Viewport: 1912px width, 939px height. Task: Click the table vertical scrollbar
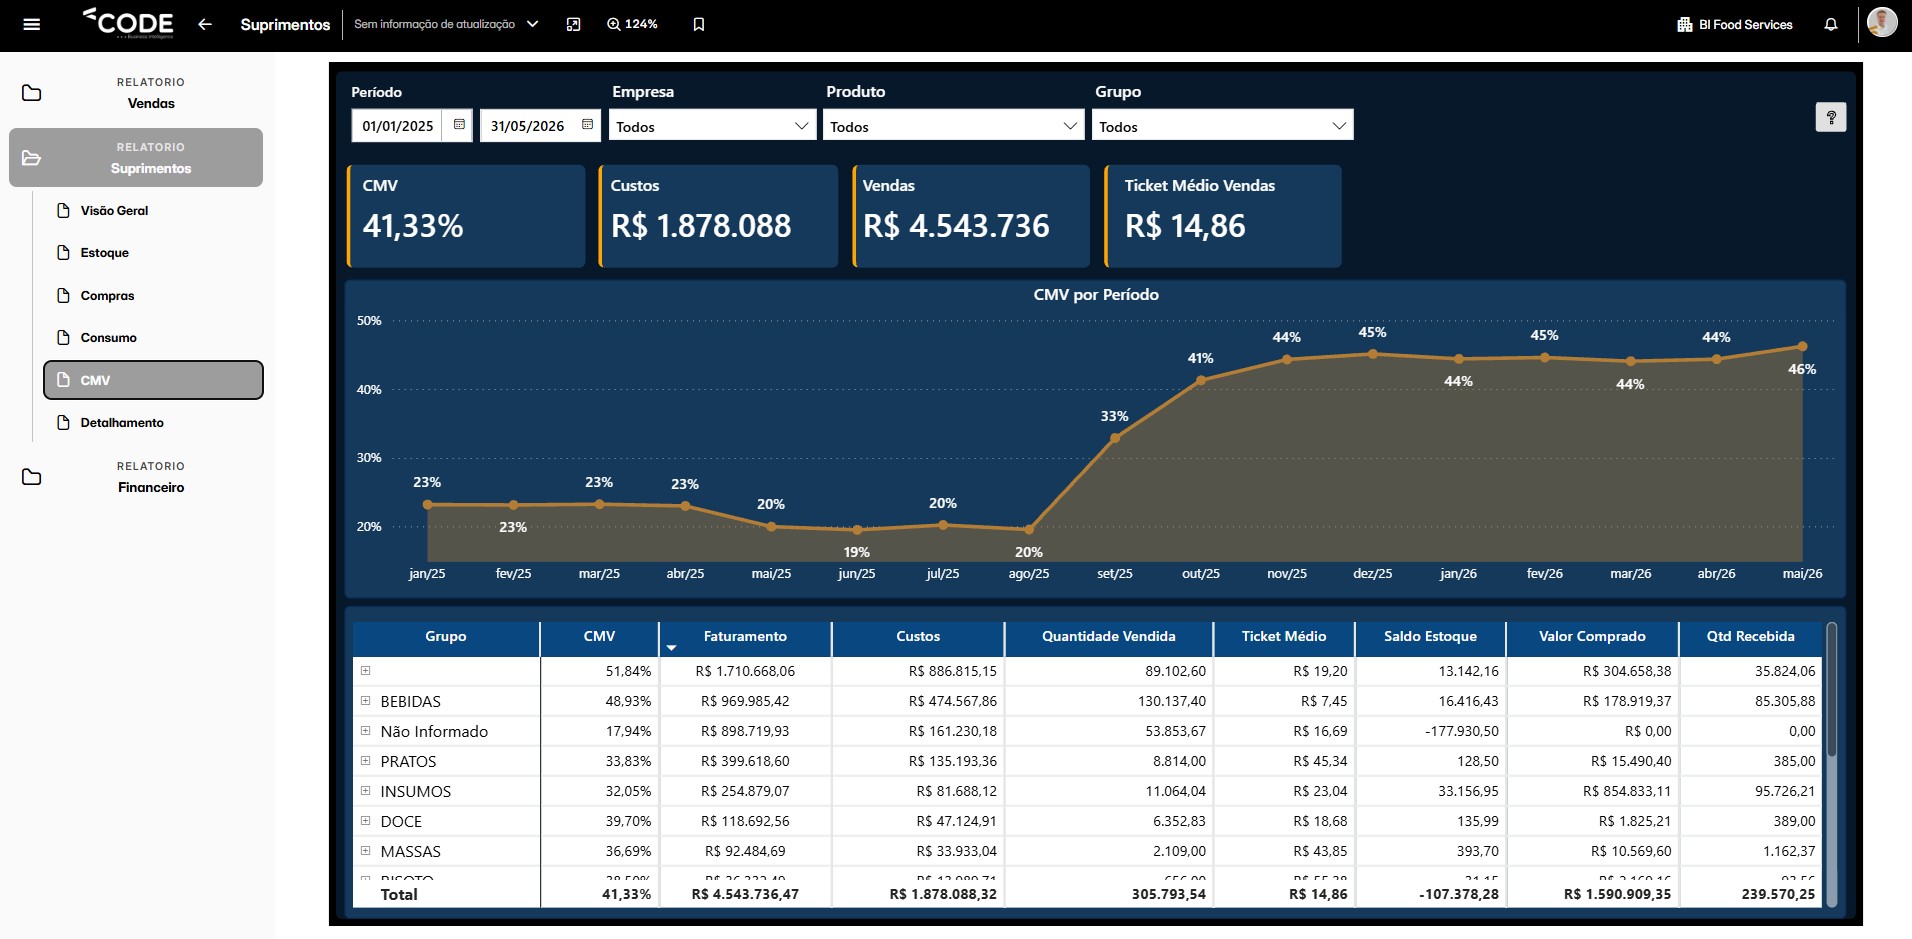tap(1831, 690)
